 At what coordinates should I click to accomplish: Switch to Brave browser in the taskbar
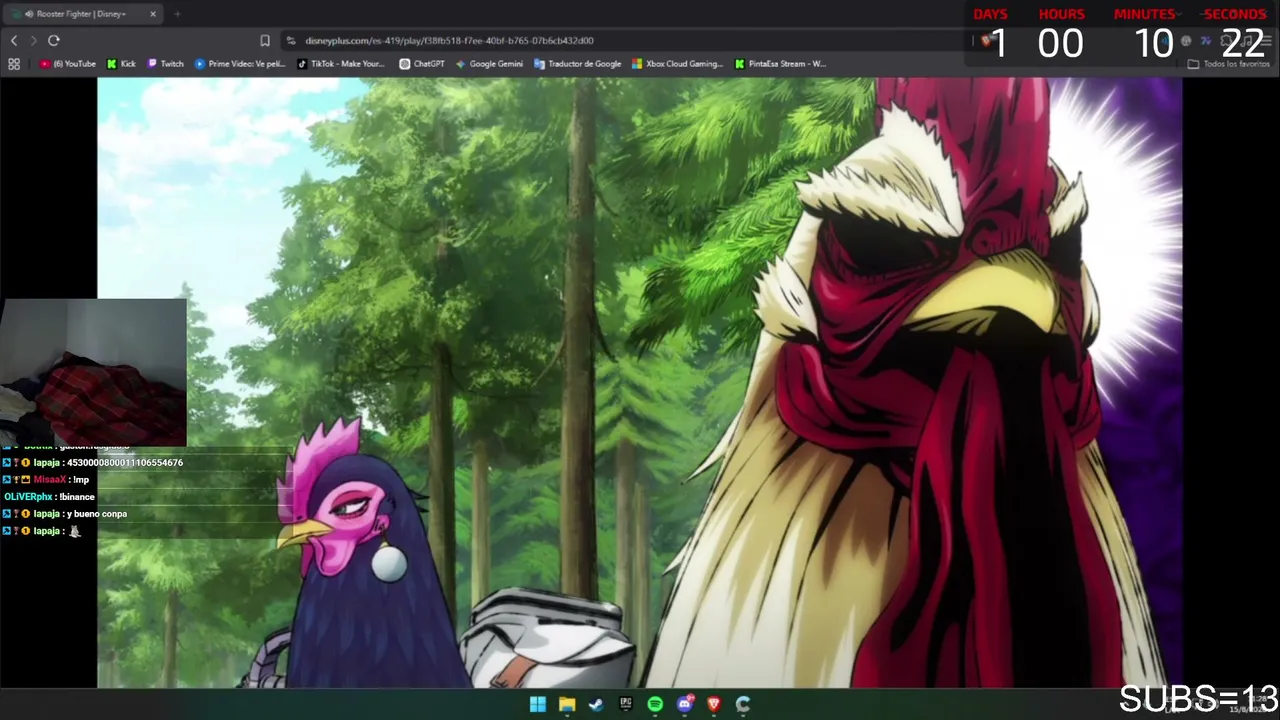[x=714, y=704]
